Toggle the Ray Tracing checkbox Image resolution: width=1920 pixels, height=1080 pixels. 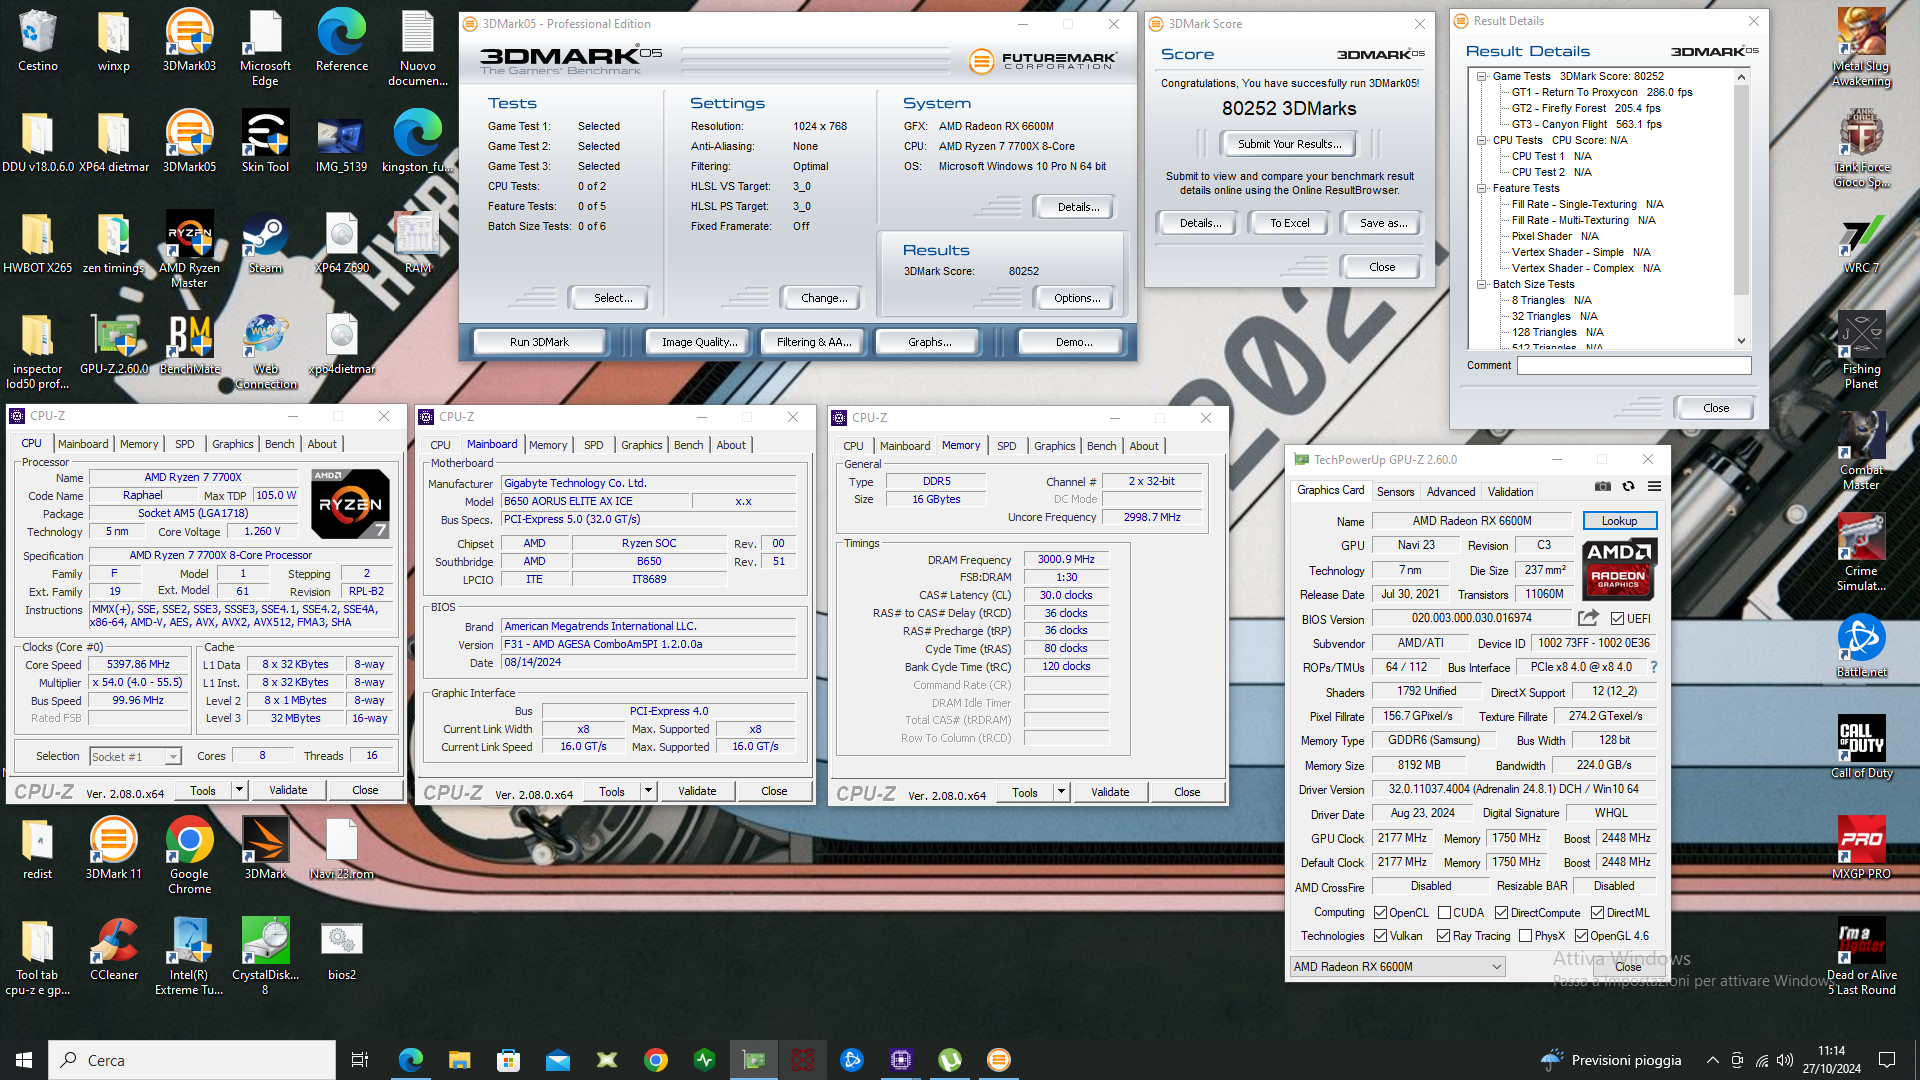tap(1443, 936)
